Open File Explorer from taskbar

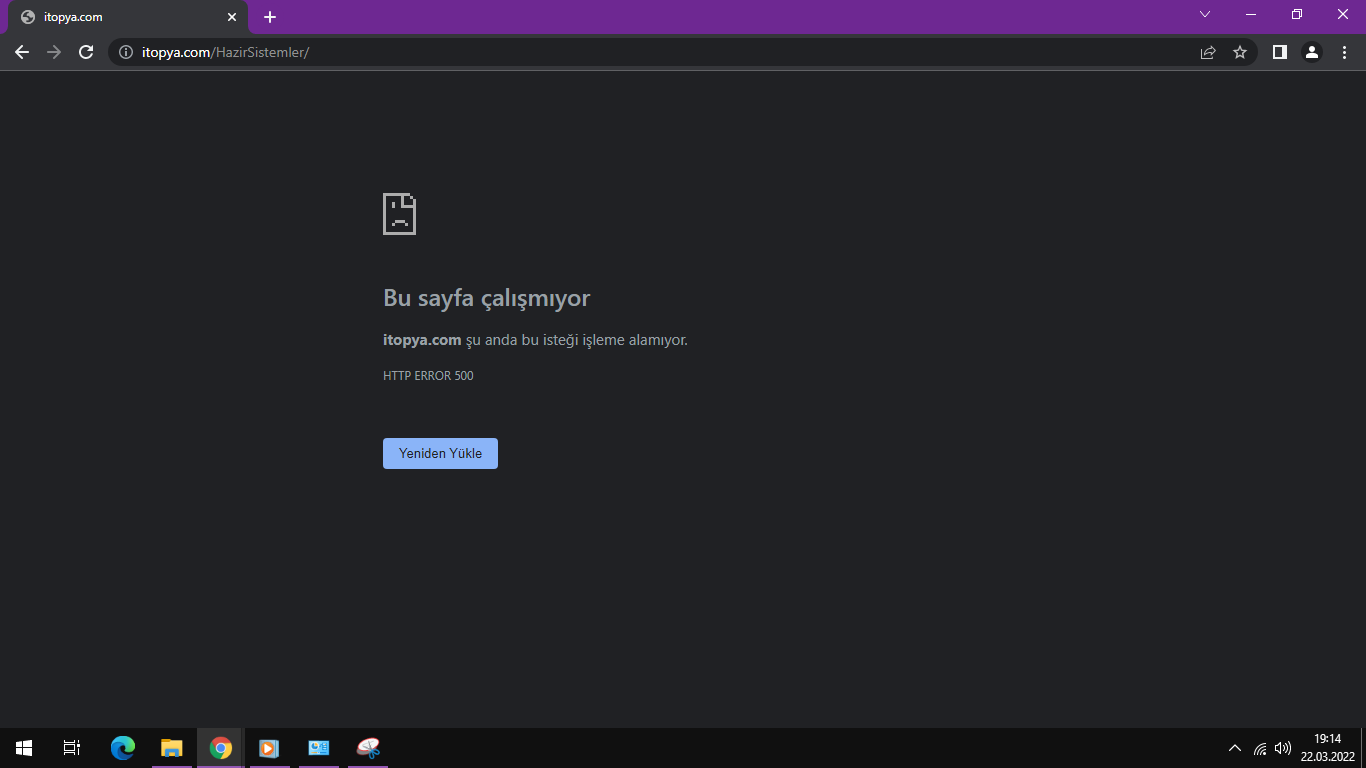click(172, 748)
